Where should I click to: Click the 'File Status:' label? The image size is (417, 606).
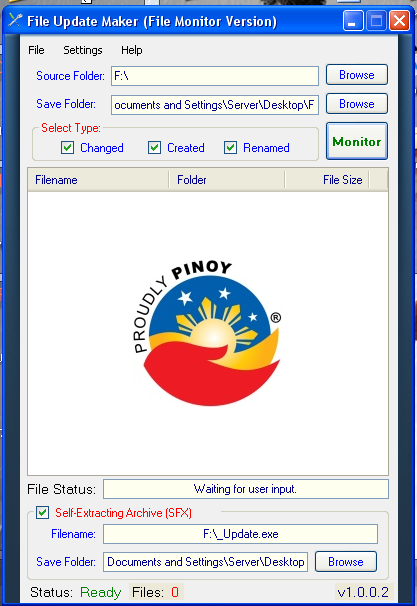pyautogui.click(x=61, y=489)
